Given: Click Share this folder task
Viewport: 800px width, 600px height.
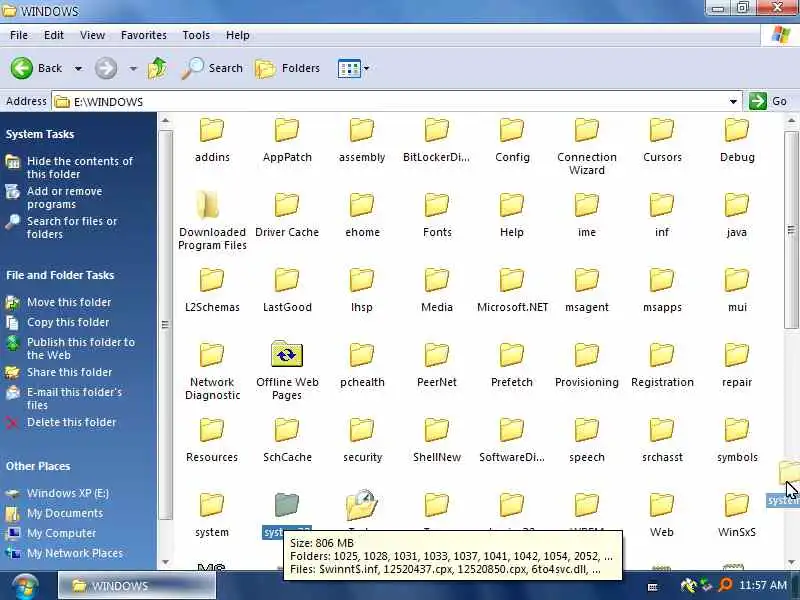Looking at the screenshot, I should 69,372.
